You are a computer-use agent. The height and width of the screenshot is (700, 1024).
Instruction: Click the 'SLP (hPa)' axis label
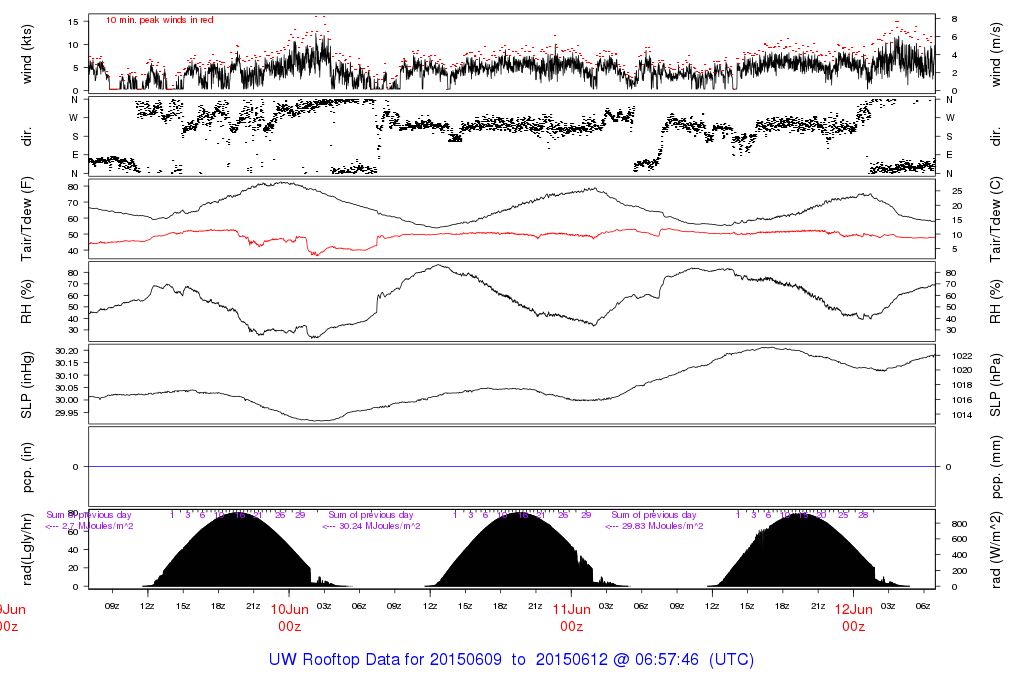tap(996, 384)
